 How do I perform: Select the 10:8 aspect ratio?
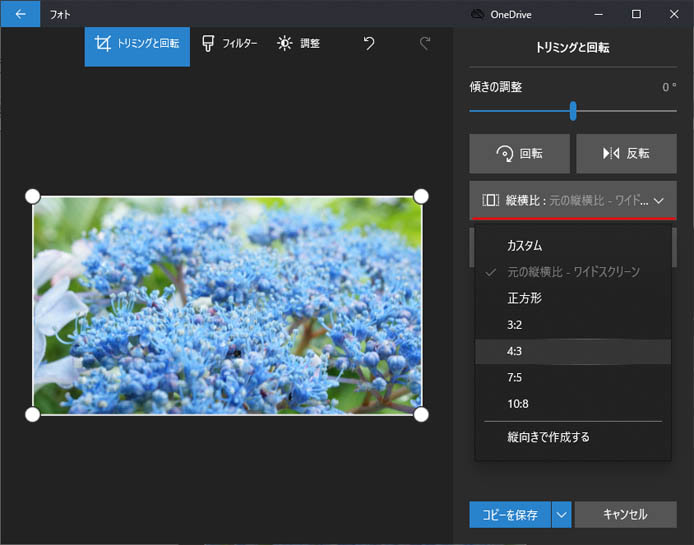point(573,404)
